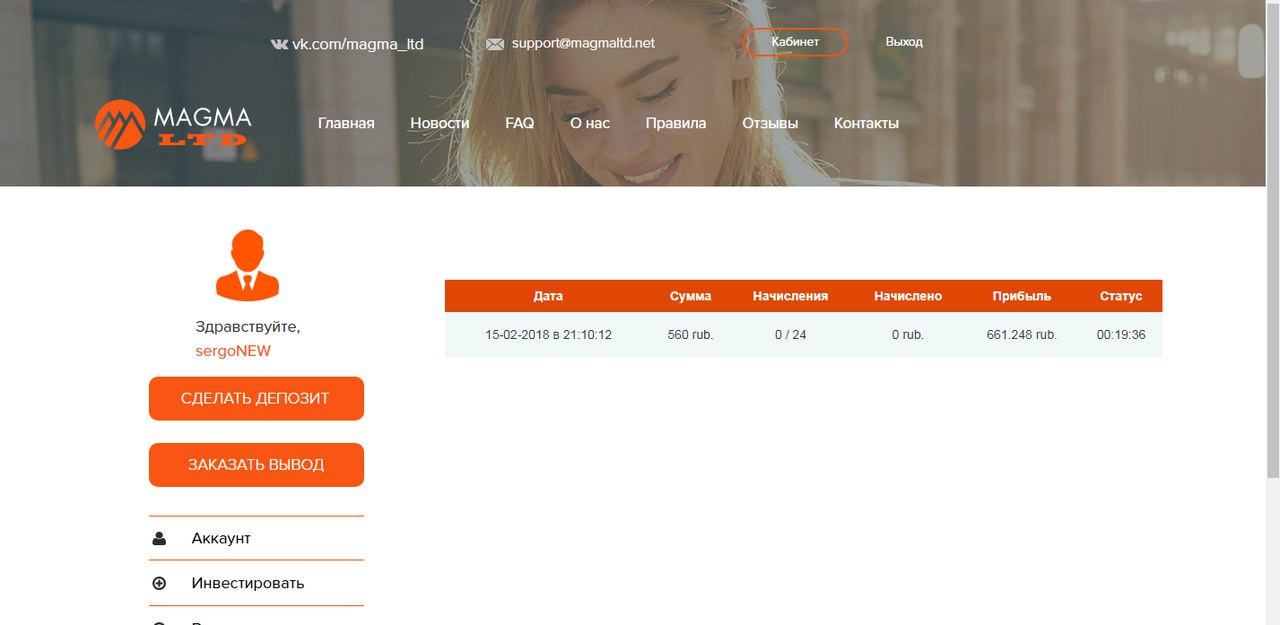Screen dimensions: 1280x625
Task: Click the ЗАКАЗАТЬ ВЫВОД button
Action: (x=256, y=465)
